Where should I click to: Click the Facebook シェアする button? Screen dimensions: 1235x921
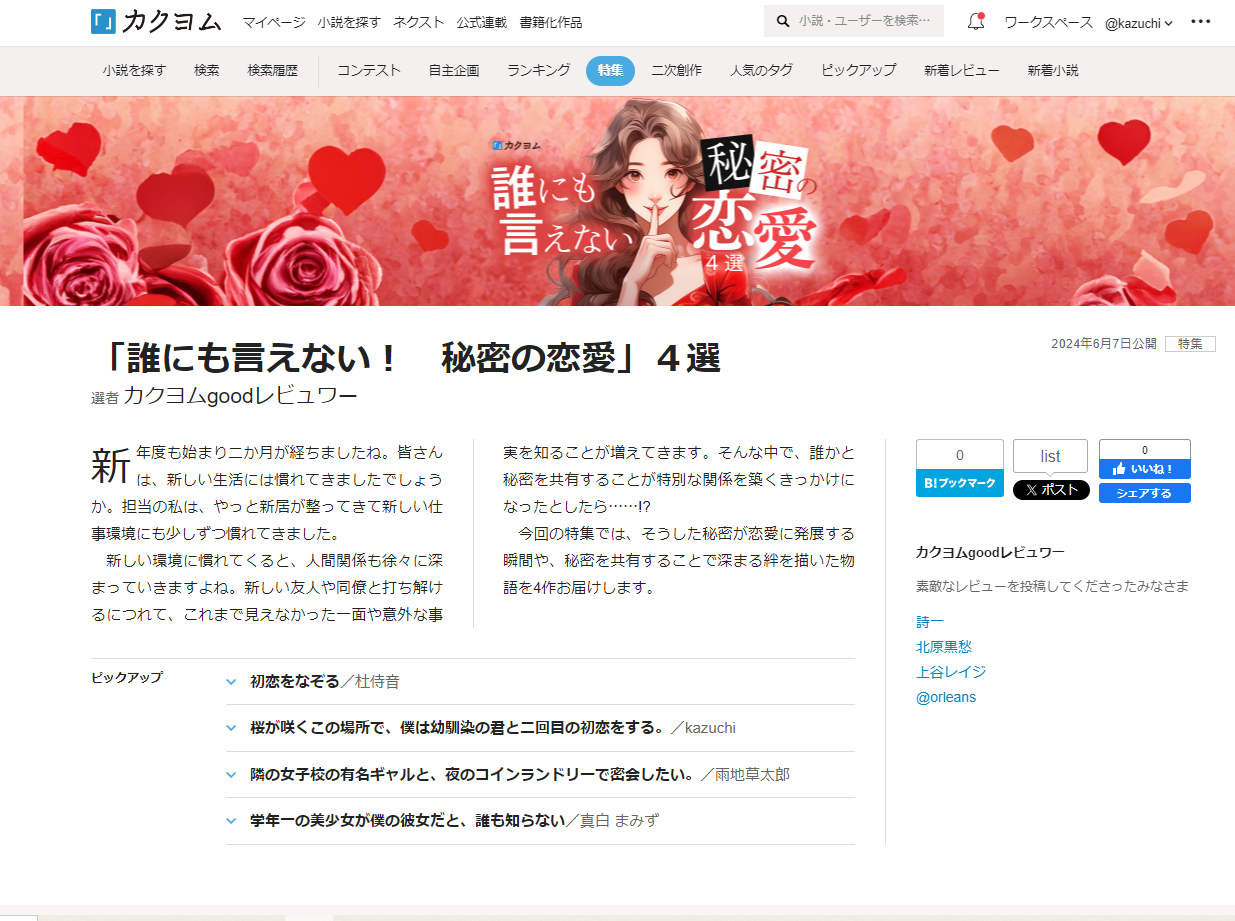[1144, 493]
